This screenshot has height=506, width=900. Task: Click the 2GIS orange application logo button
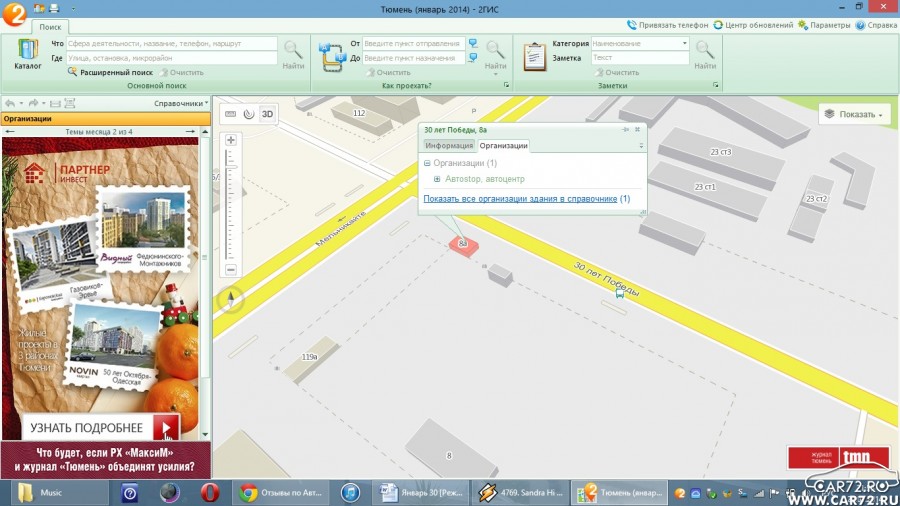tap(14, 13)
